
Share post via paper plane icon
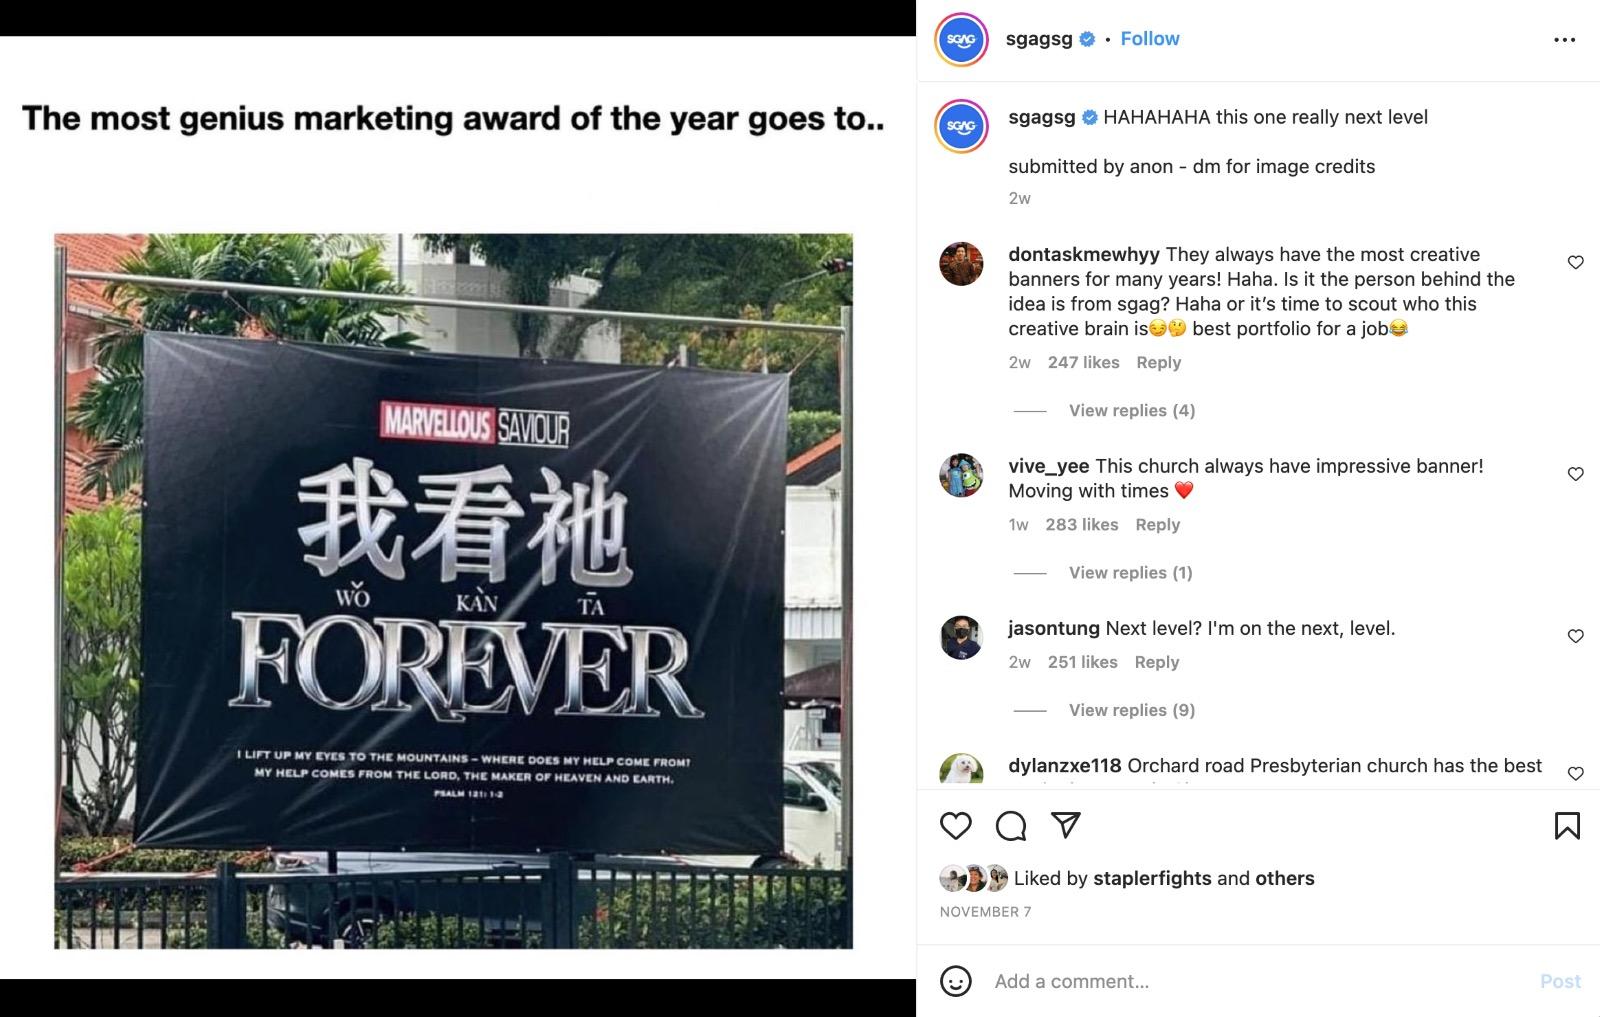[x=1066, y=825]
